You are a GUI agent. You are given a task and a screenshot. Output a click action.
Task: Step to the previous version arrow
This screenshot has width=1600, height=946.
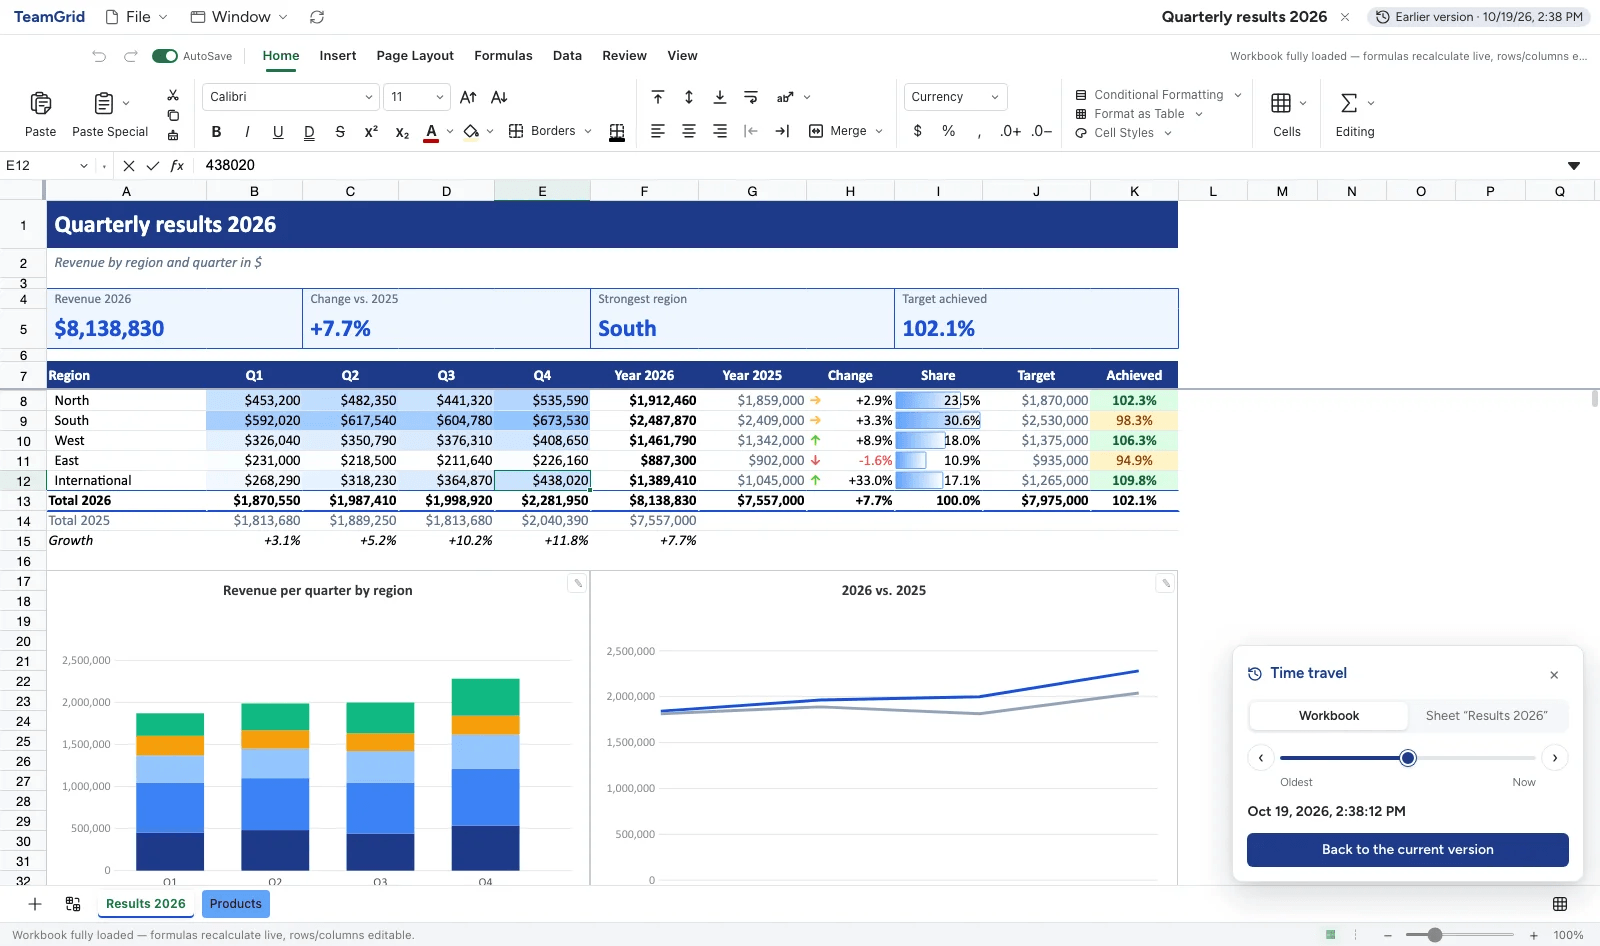1261,758
